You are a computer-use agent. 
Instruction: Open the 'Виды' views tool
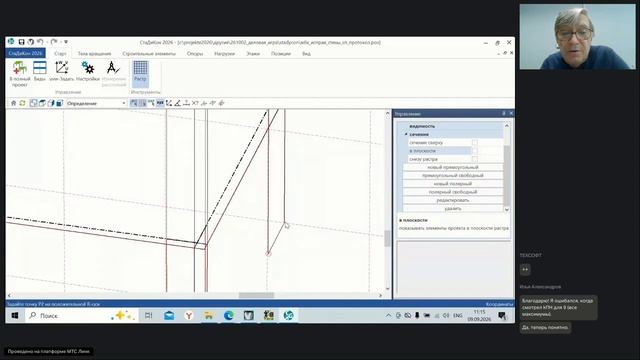click(x=40, y=71)
